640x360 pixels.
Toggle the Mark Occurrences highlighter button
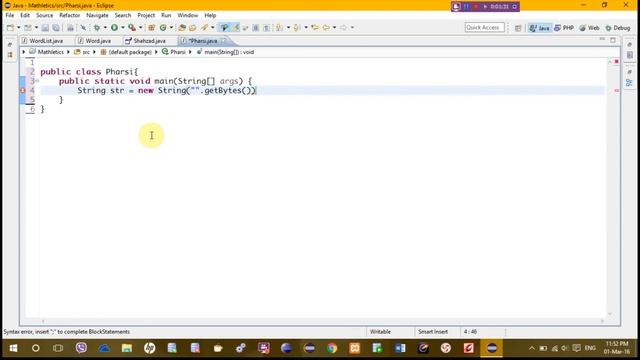(x=236, y=28)
